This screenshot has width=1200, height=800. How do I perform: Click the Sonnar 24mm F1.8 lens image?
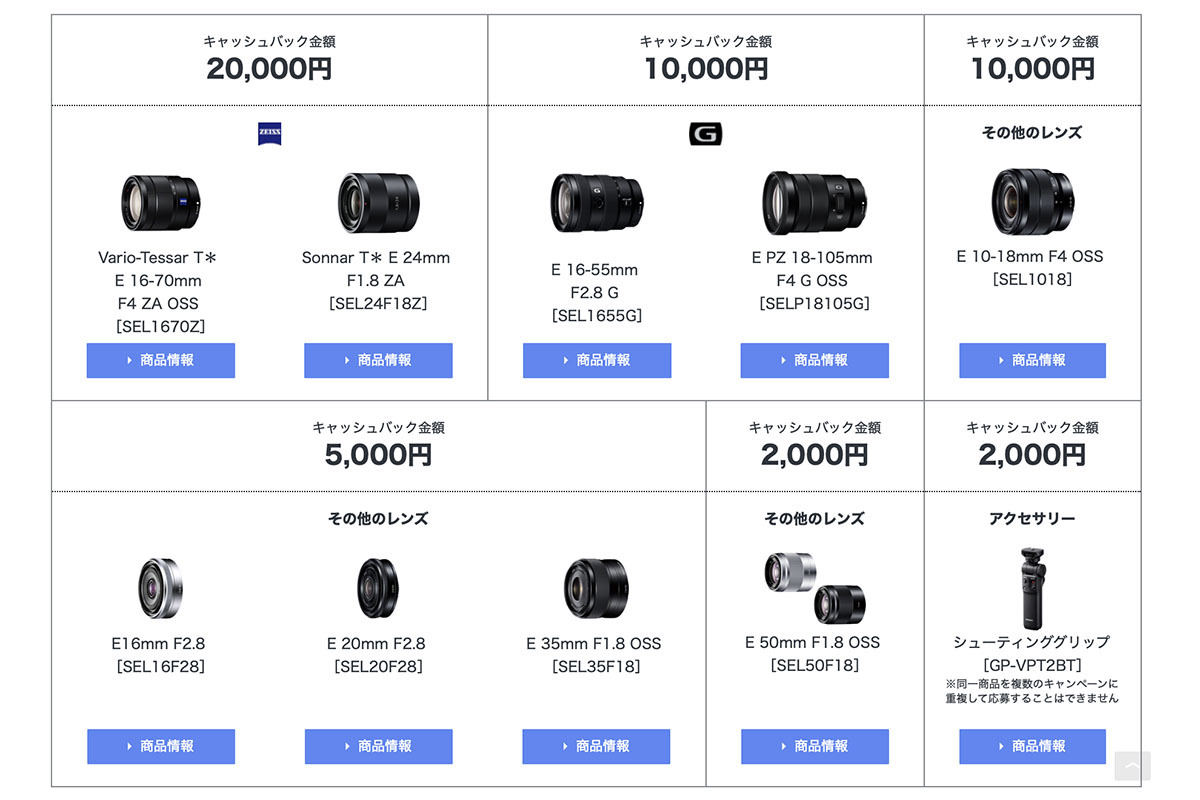(x=377, y=203)
